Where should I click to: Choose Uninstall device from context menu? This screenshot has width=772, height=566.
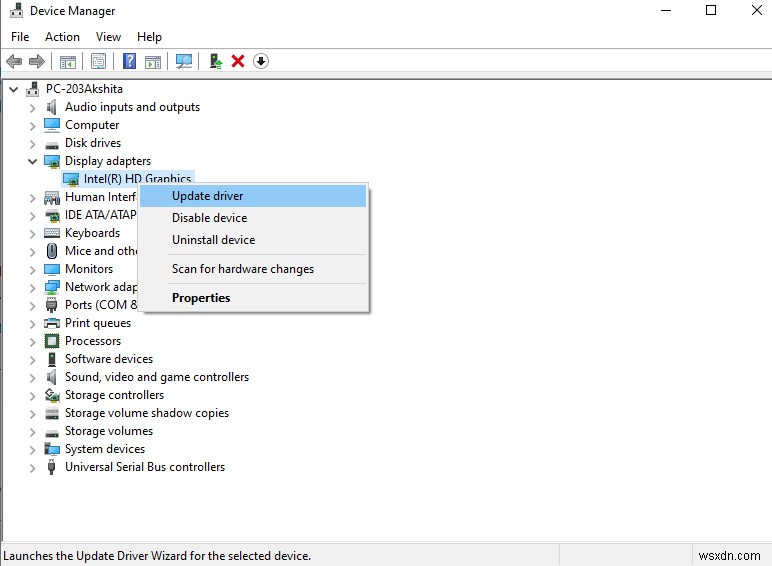[253, 240]
